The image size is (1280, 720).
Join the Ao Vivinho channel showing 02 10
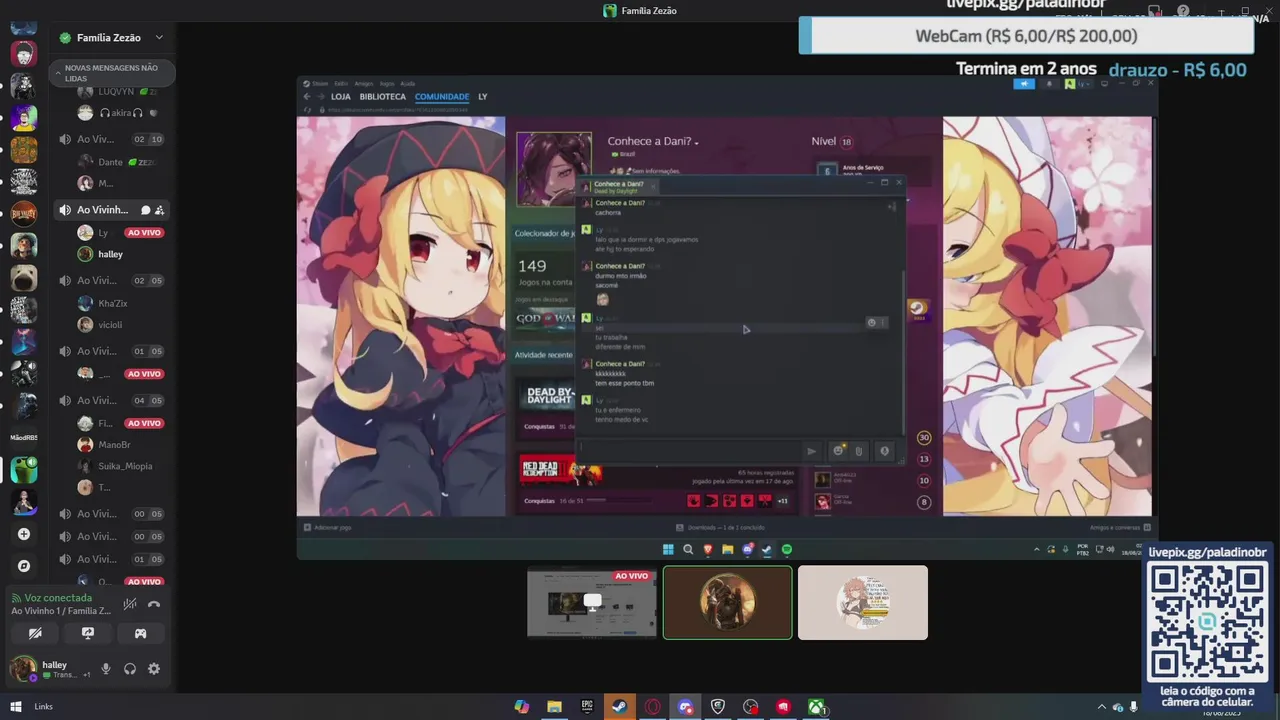[x=111, y=139]
